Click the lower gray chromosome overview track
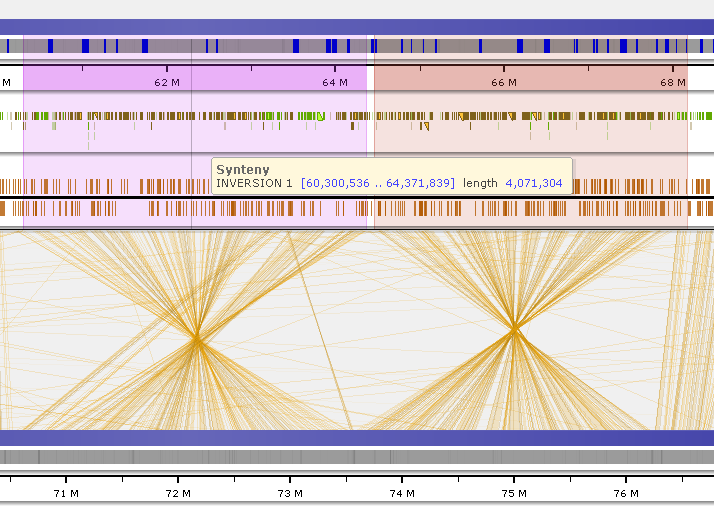 pyautogui.click(x=357, y=457)
